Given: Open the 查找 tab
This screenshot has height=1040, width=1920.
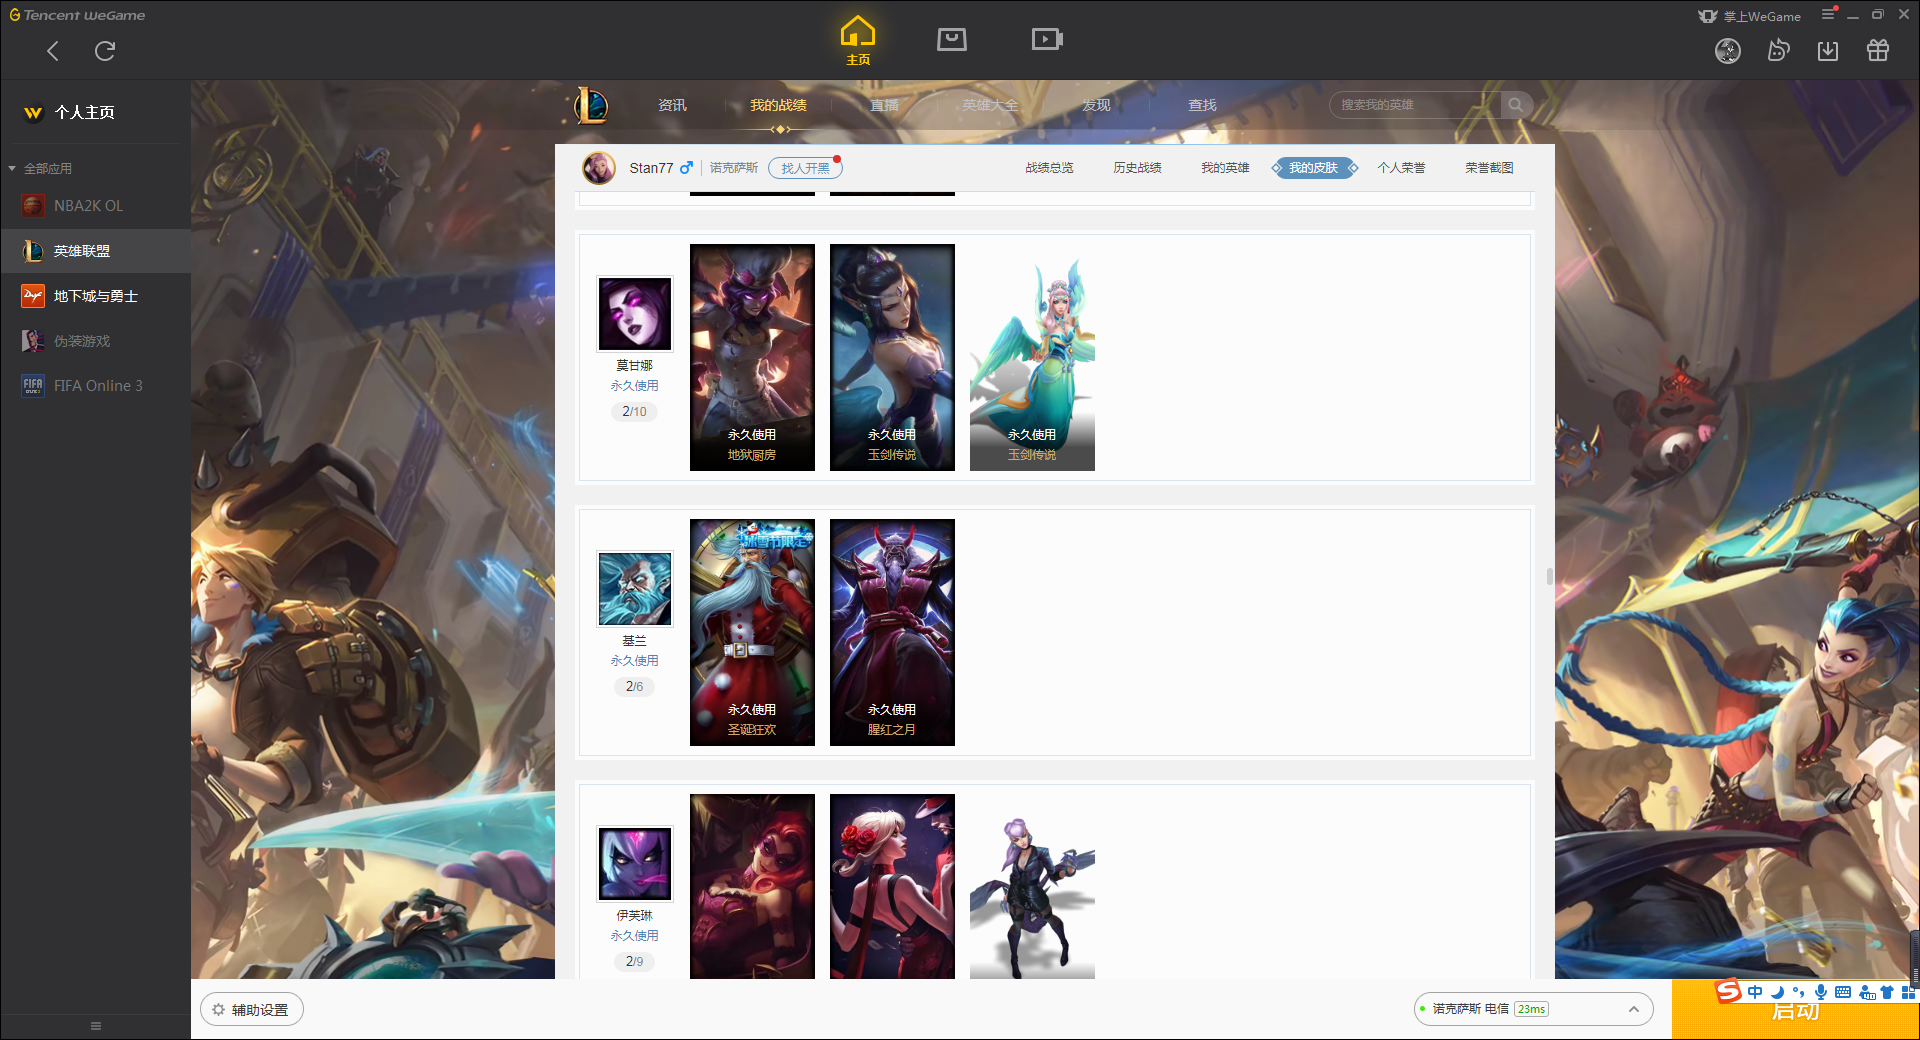Looking at the screenshot, I should click(x=1202, y=105).
